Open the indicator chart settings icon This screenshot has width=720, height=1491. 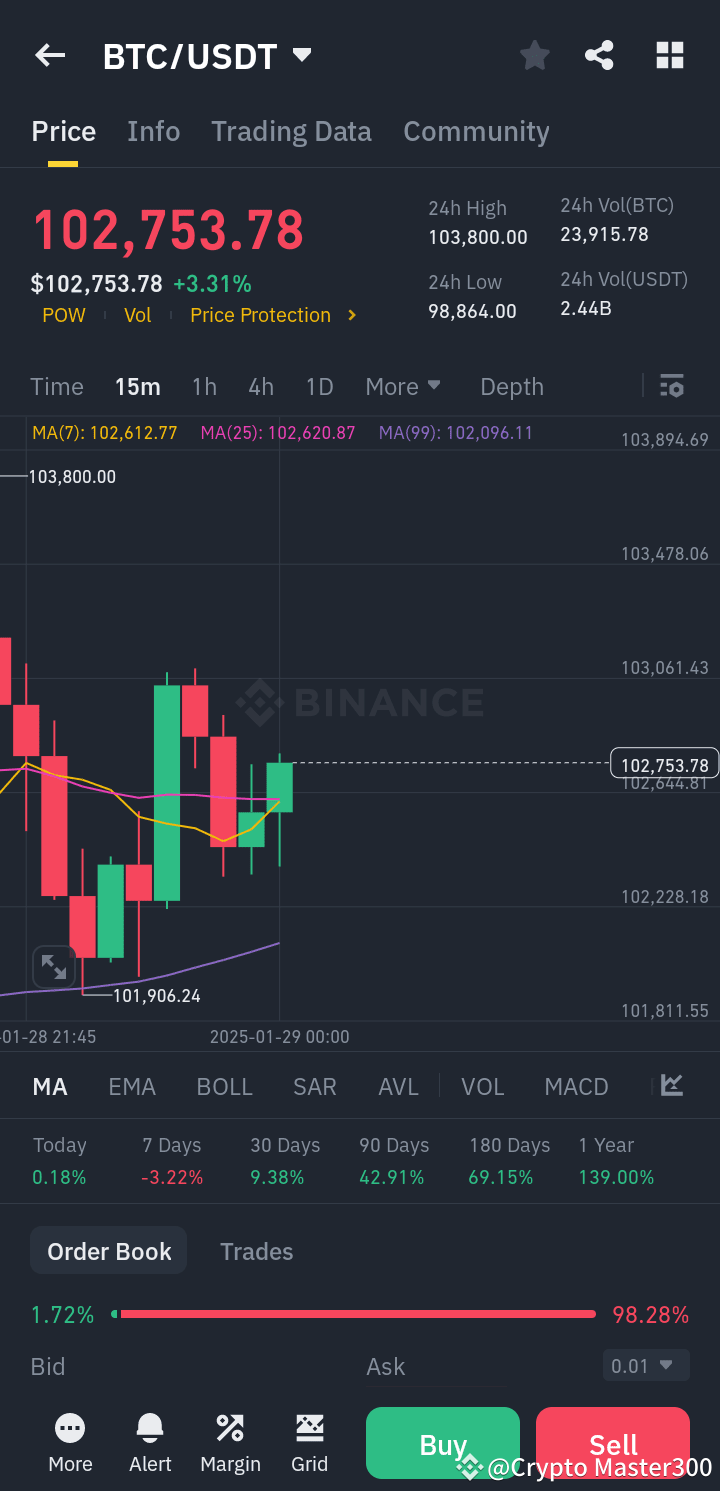tap(672, 1086)
